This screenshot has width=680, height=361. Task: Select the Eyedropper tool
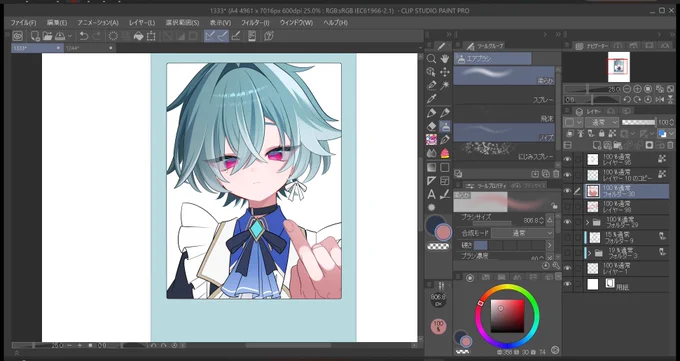pyautogui.click(x=431, y=99)
